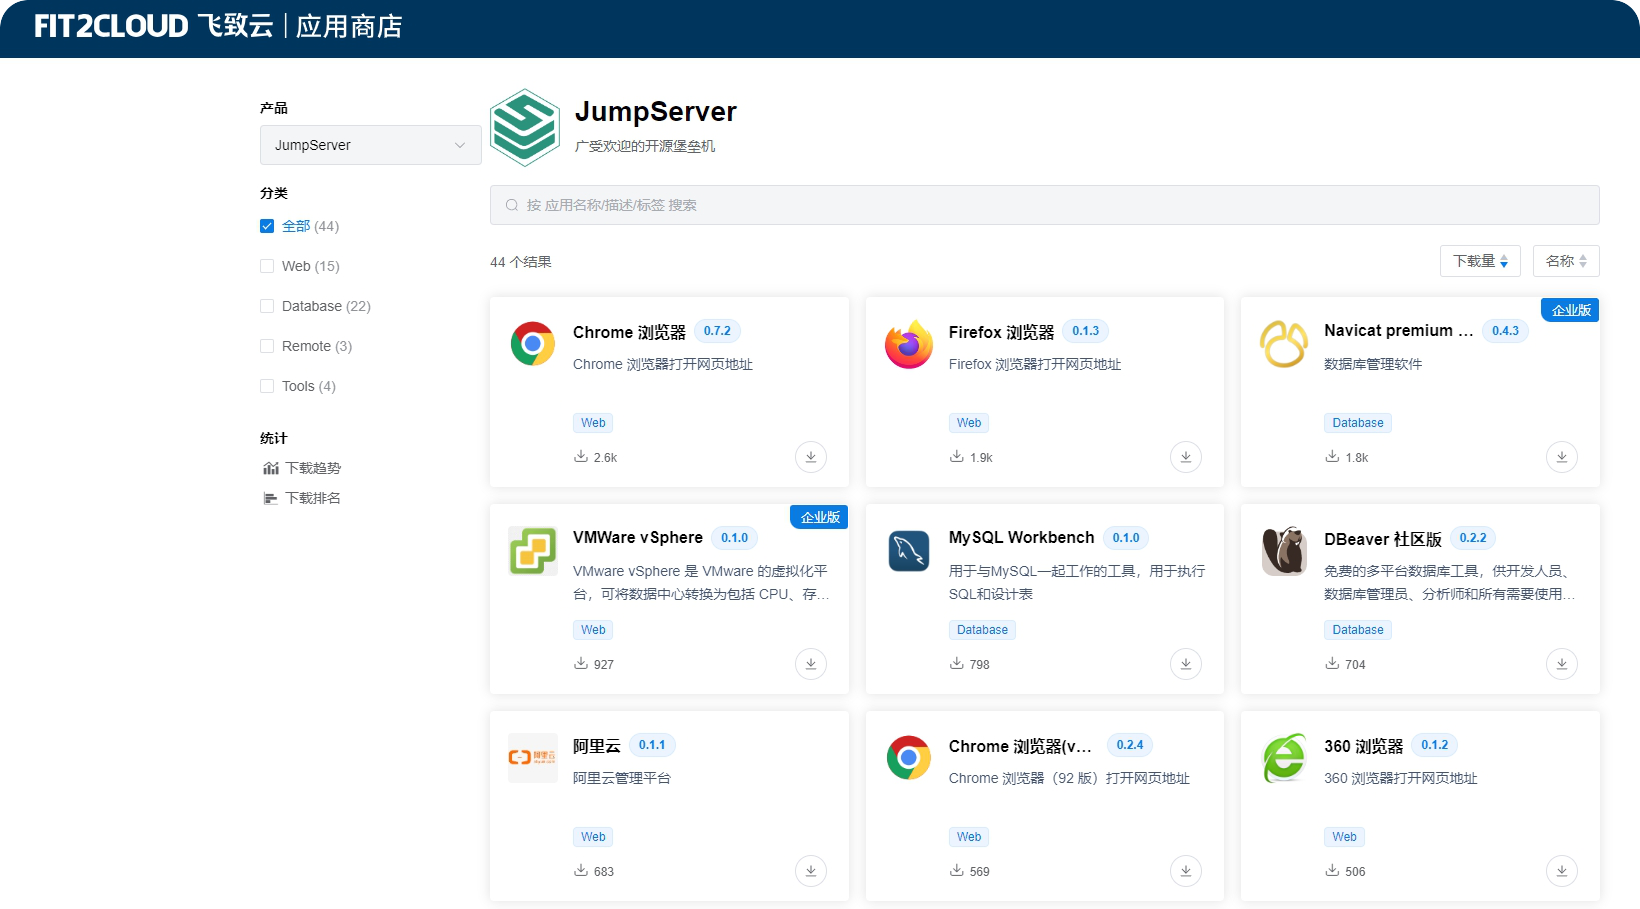Click the VMWare vSphere app icon
This screenshot has height=909, width=1640.
pos(533,551)
